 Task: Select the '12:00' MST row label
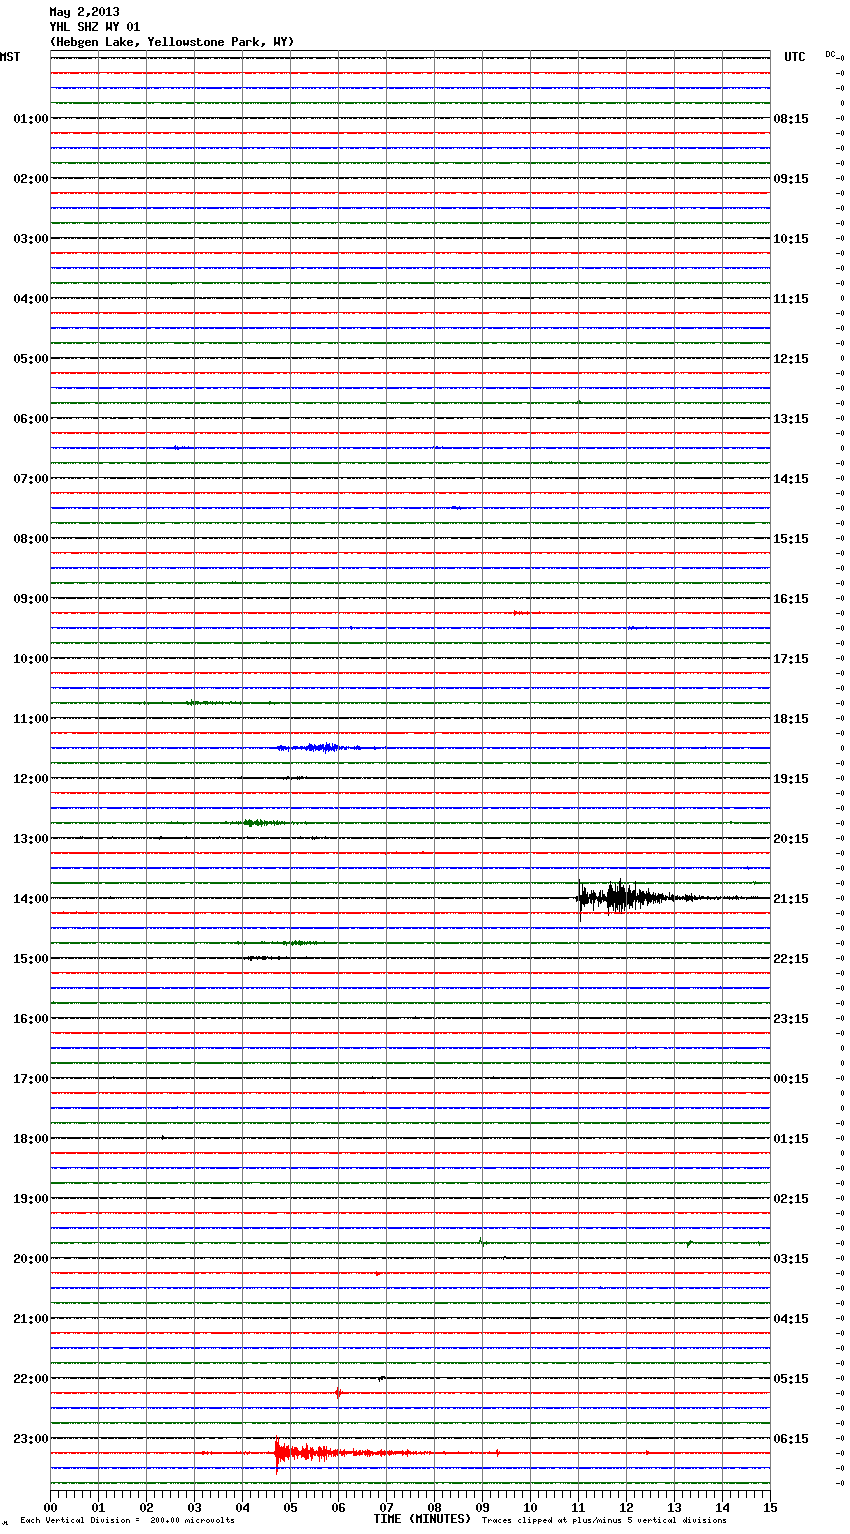[x=31, y=779]
